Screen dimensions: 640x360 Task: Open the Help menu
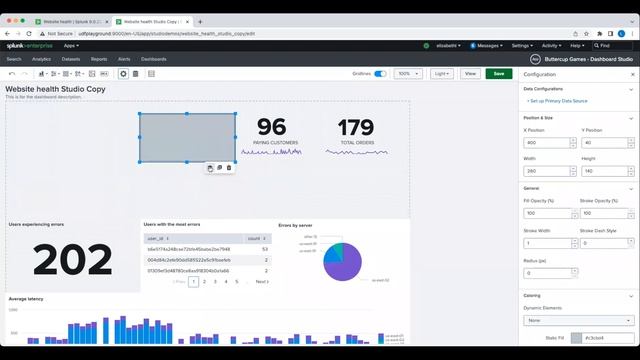click(577, 46)
